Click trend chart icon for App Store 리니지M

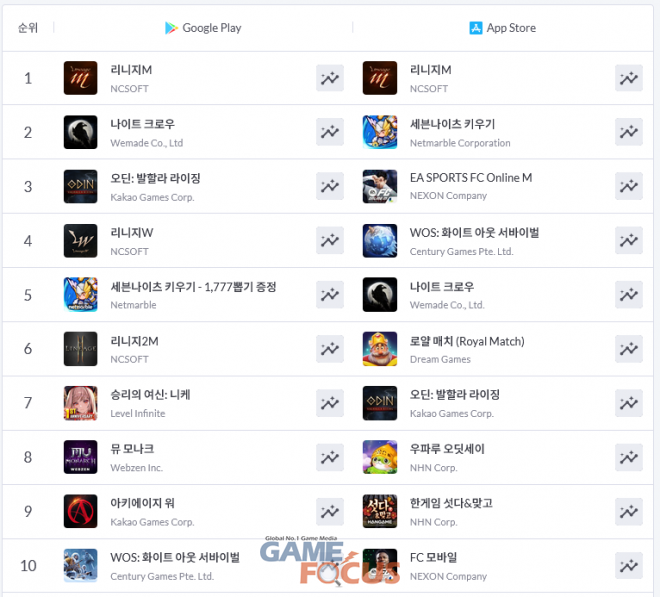(628, 78)
